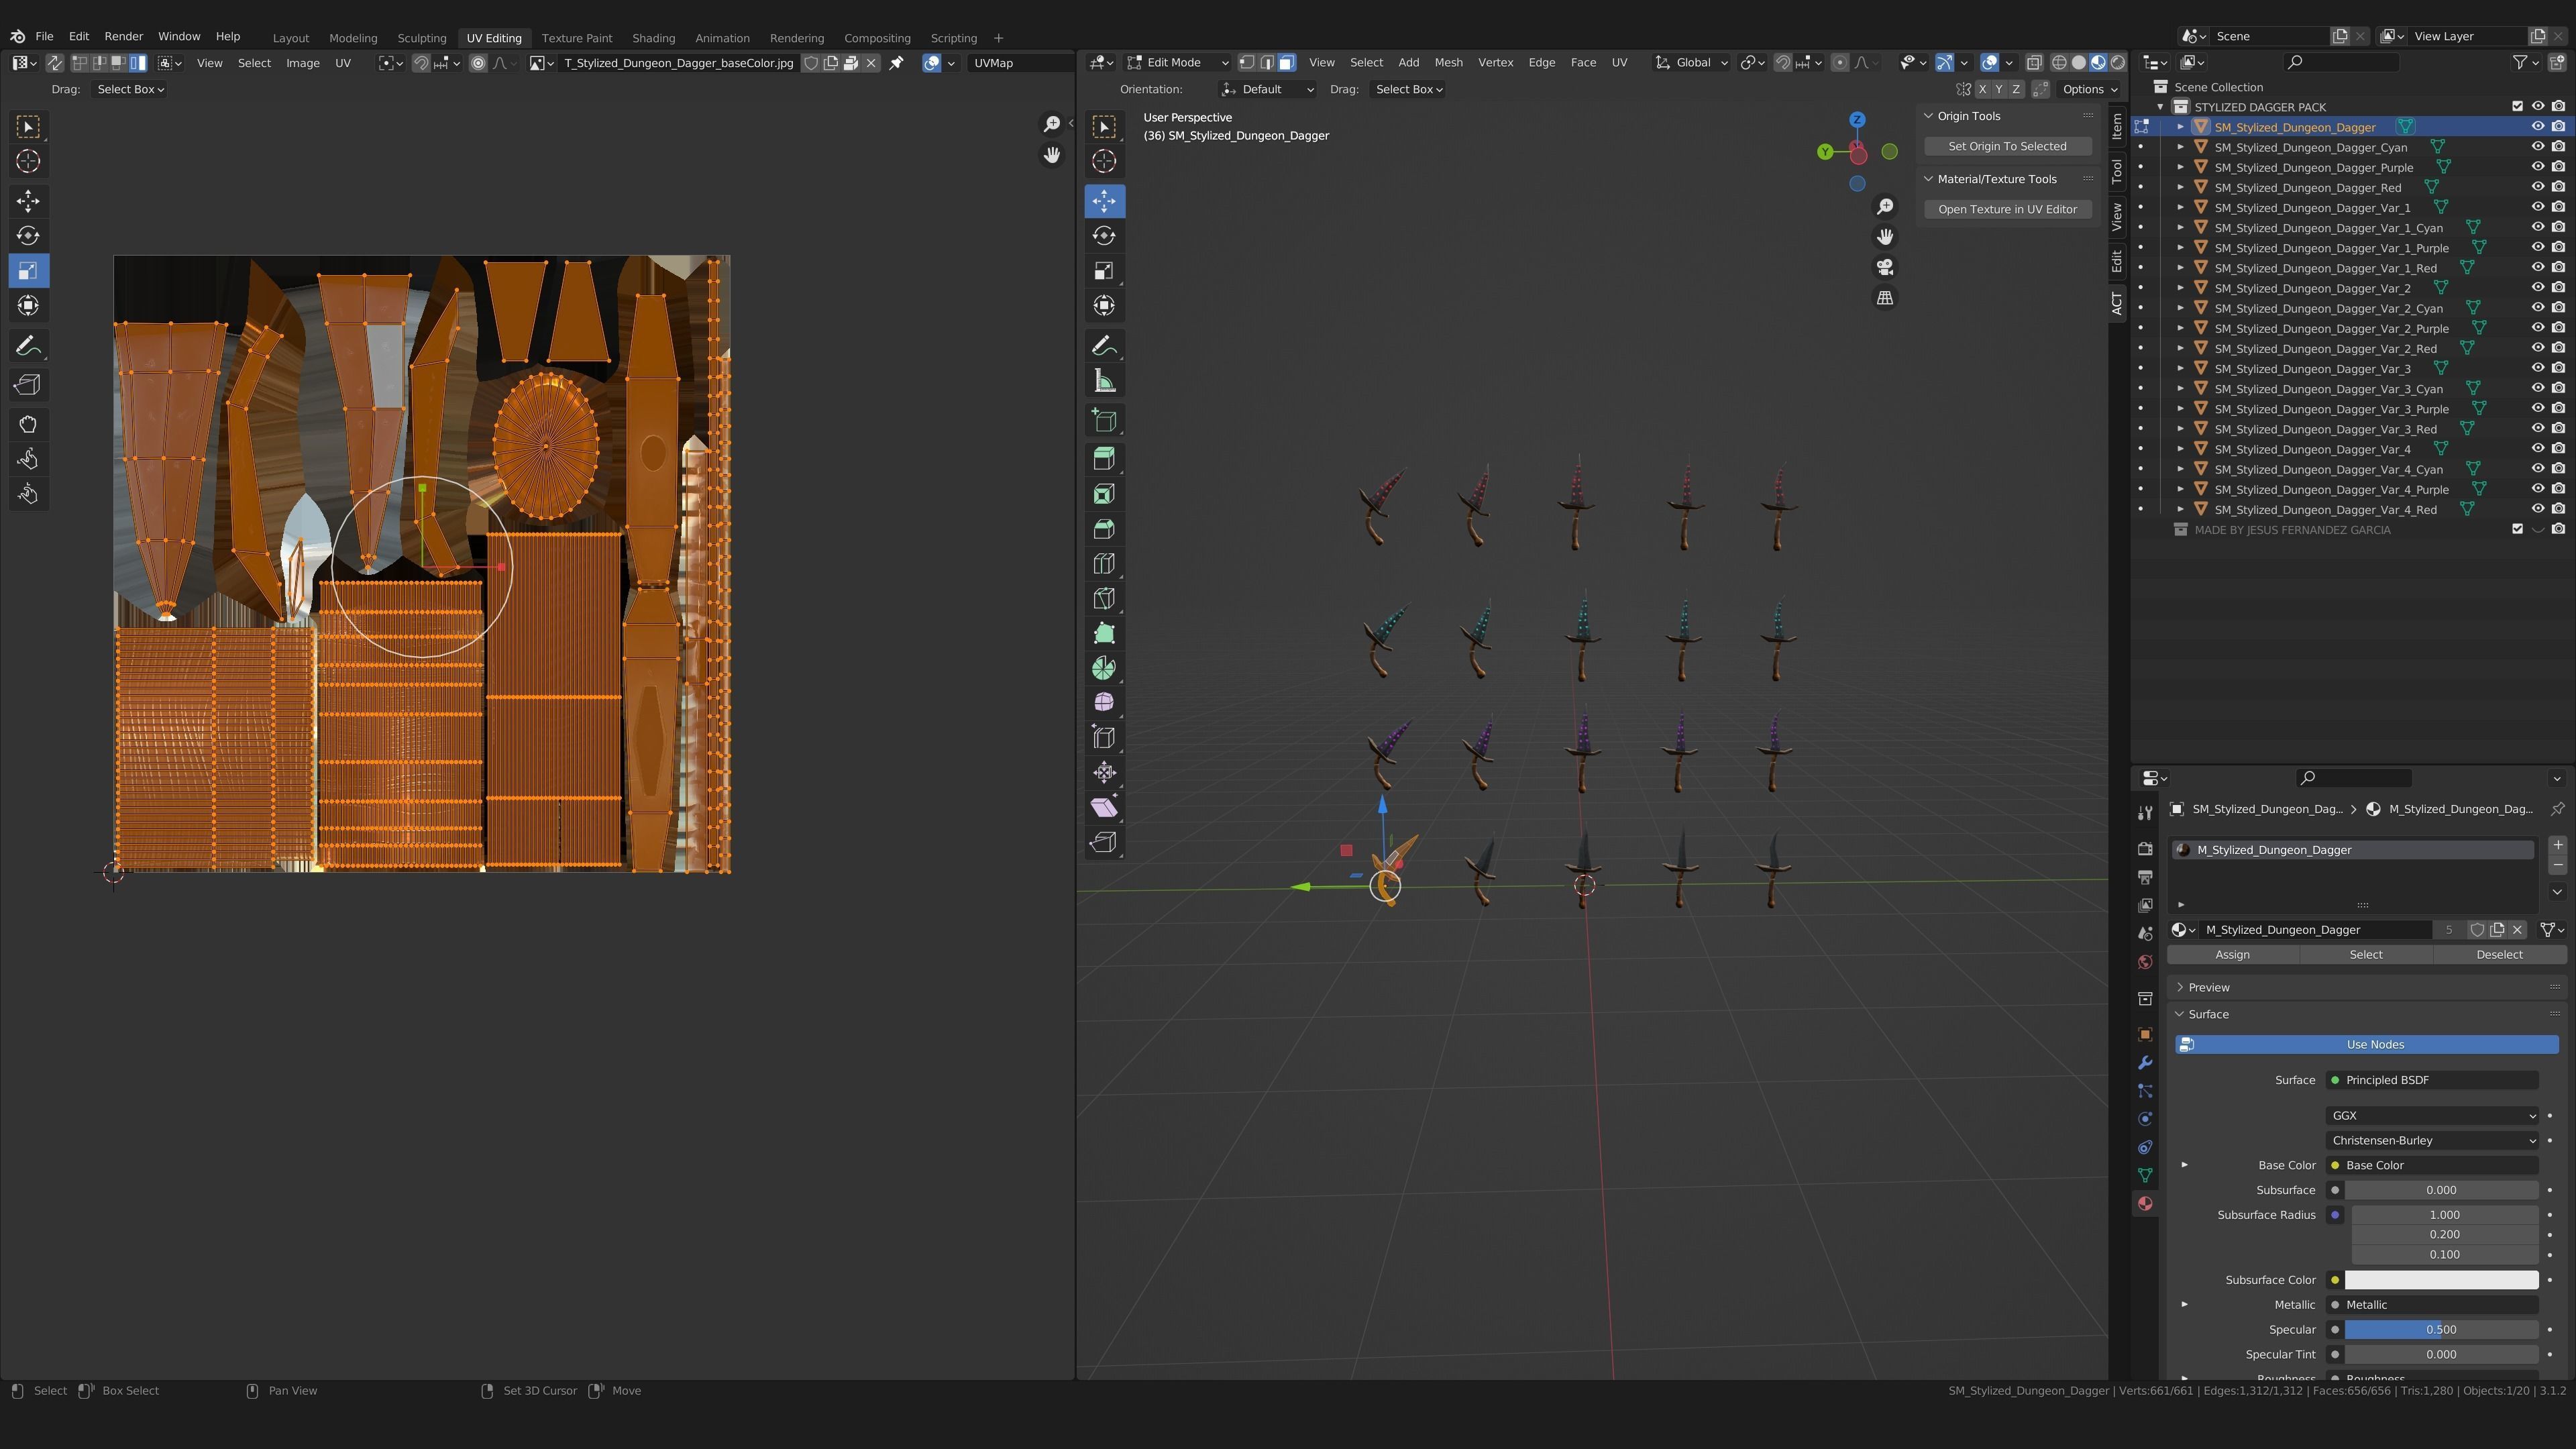Adjust the Specular slider

point(2440,1329)
